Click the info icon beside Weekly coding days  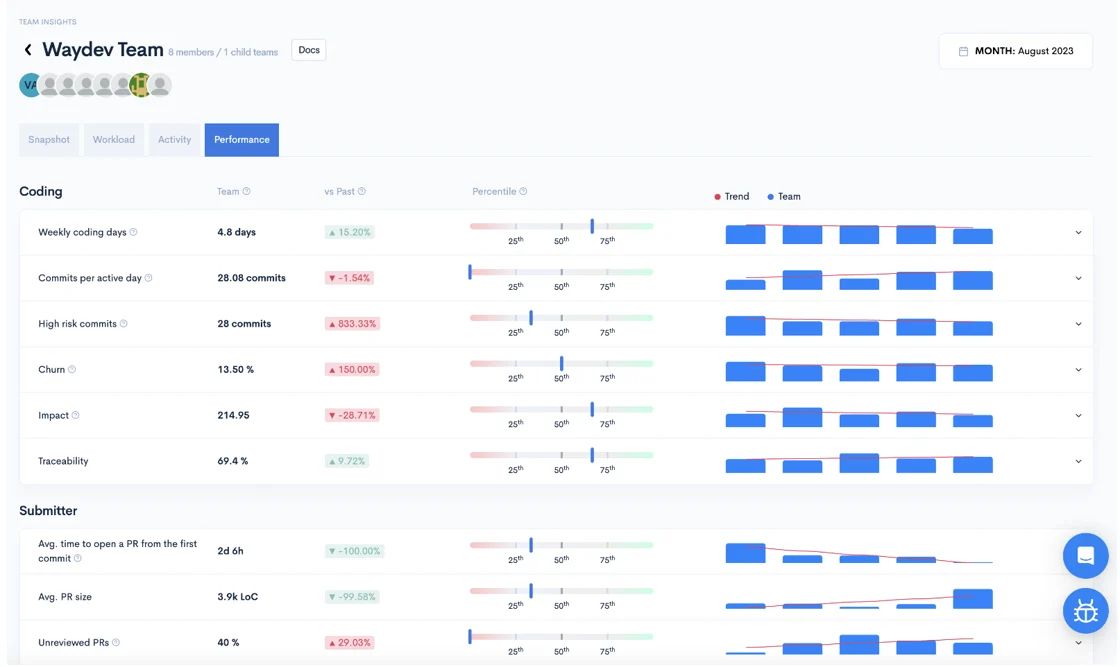pos(134,232)
